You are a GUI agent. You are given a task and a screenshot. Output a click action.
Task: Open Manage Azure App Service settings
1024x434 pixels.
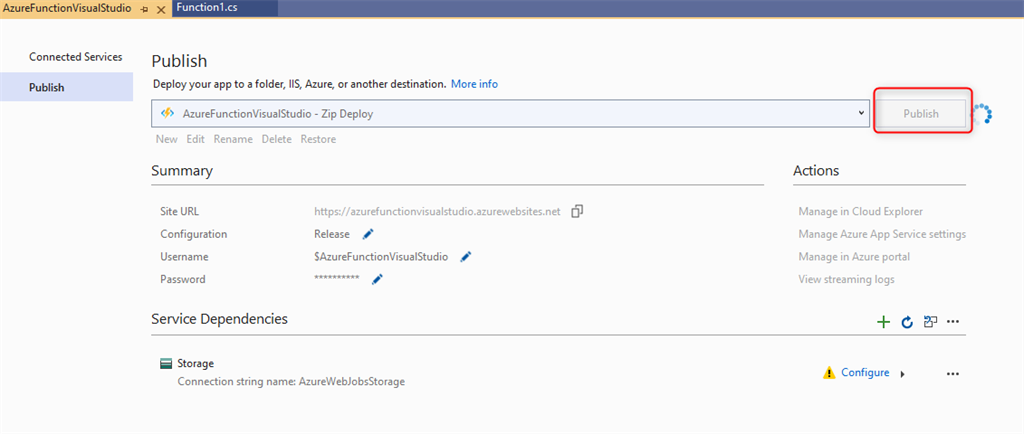pyautogui.click(x=882, y=234)
